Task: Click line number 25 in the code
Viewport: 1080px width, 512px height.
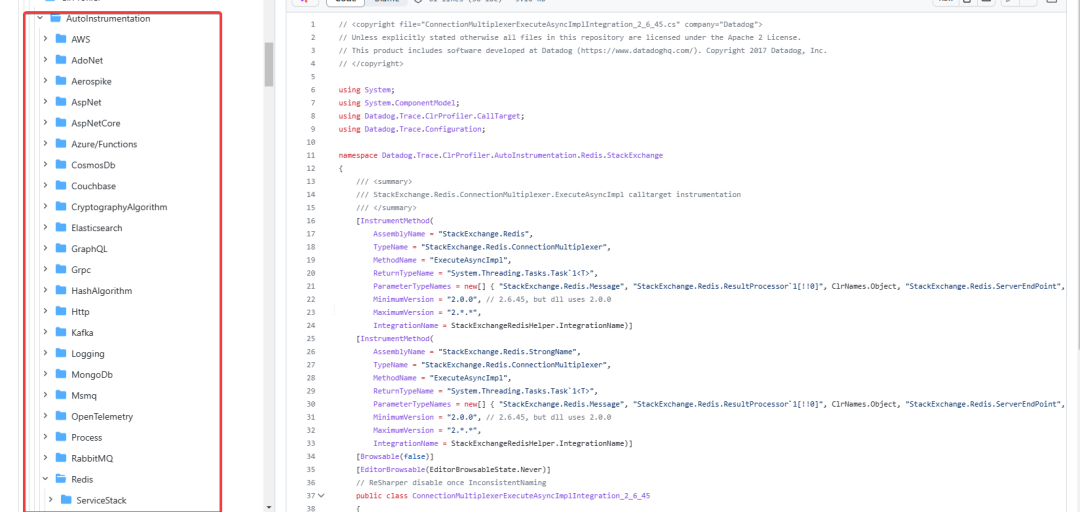Action: [311, 338]
